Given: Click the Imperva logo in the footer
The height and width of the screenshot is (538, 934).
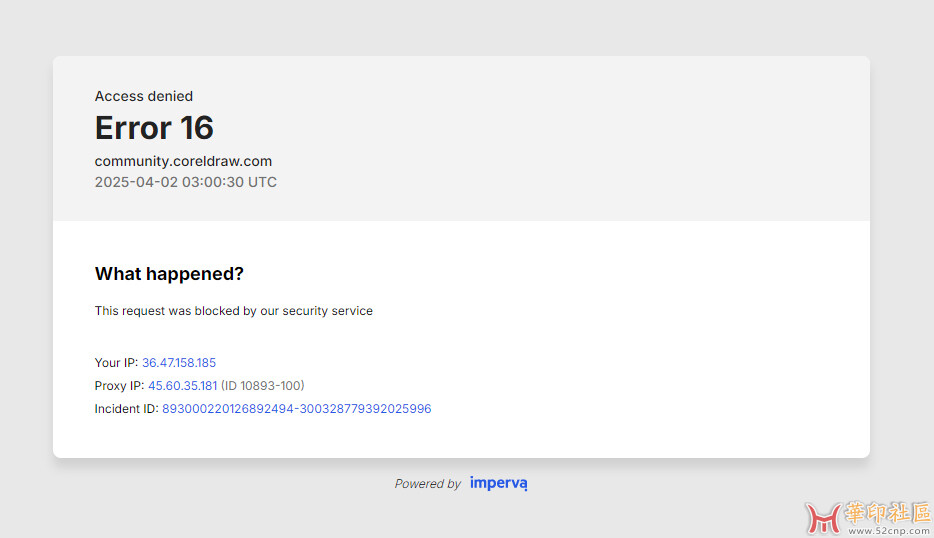Looking at the screenshot, I should pyautogui.click(x=498, y=483).
